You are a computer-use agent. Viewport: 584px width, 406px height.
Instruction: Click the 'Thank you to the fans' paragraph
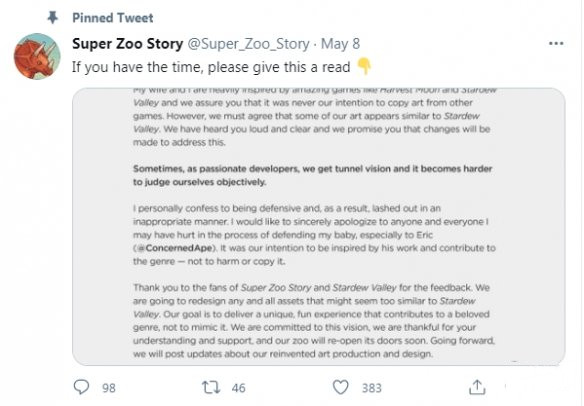pos(314,320)
